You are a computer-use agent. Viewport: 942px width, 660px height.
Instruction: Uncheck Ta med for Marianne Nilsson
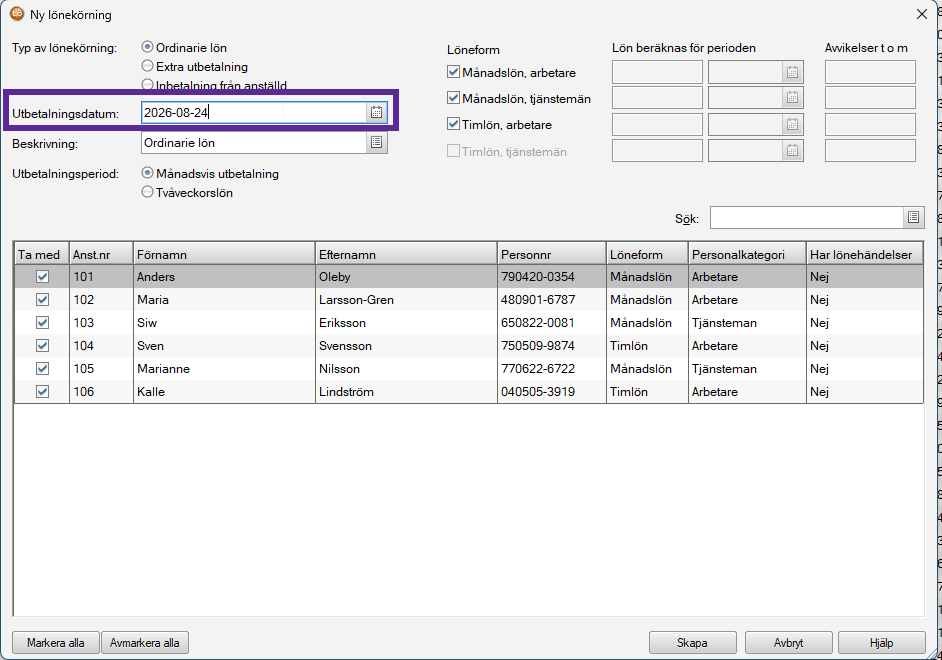pos(42,369)
